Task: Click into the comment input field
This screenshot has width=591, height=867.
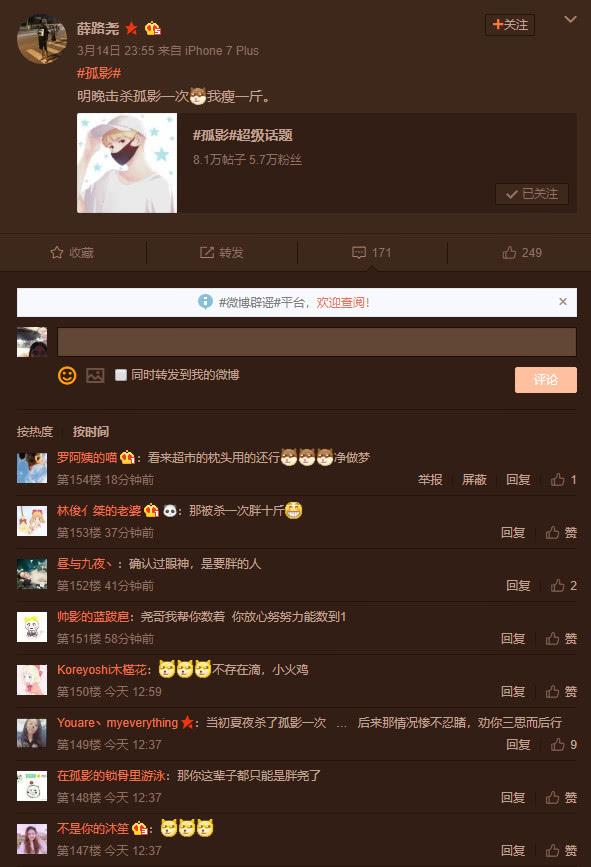Action: click(317, 342)
